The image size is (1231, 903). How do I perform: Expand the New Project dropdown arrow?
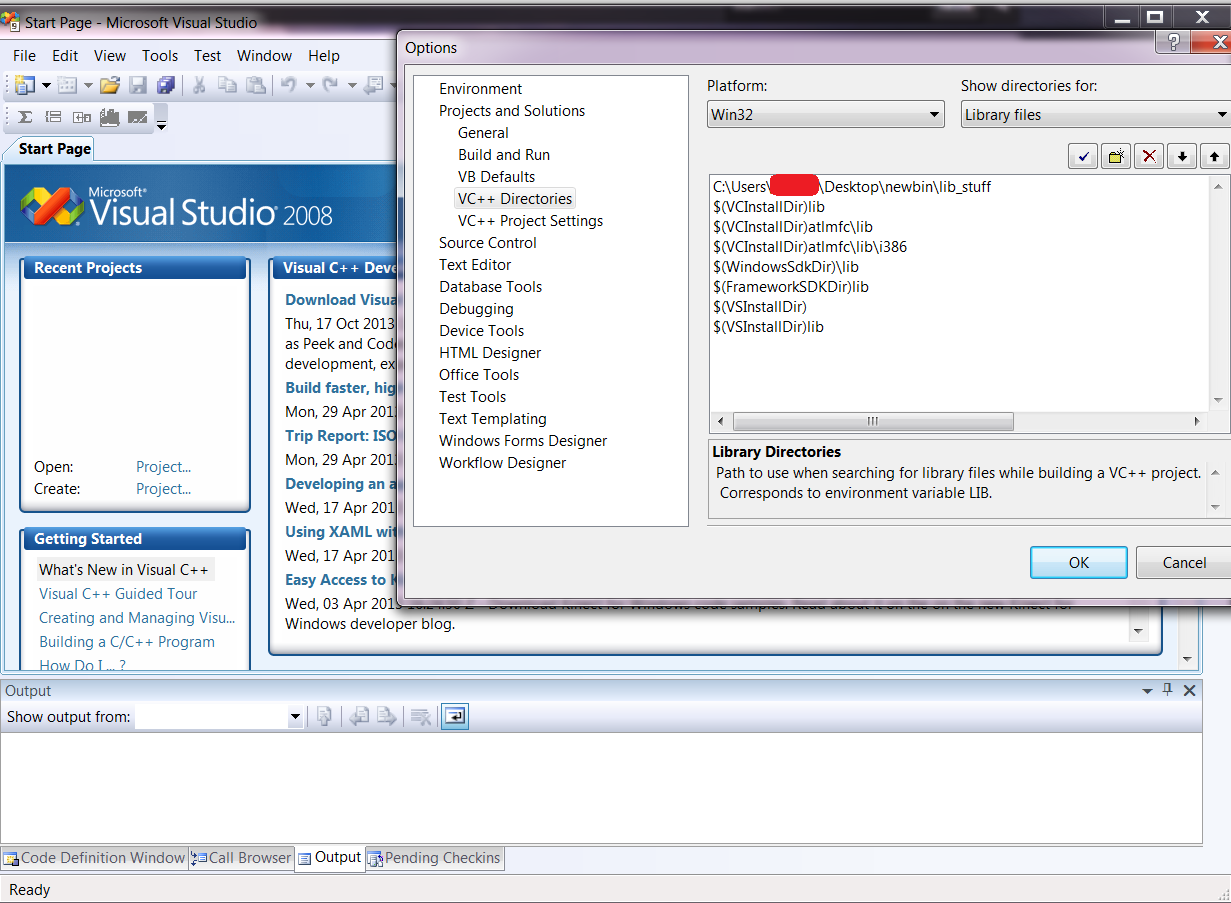pyautogui.click(x=46, y=86)
